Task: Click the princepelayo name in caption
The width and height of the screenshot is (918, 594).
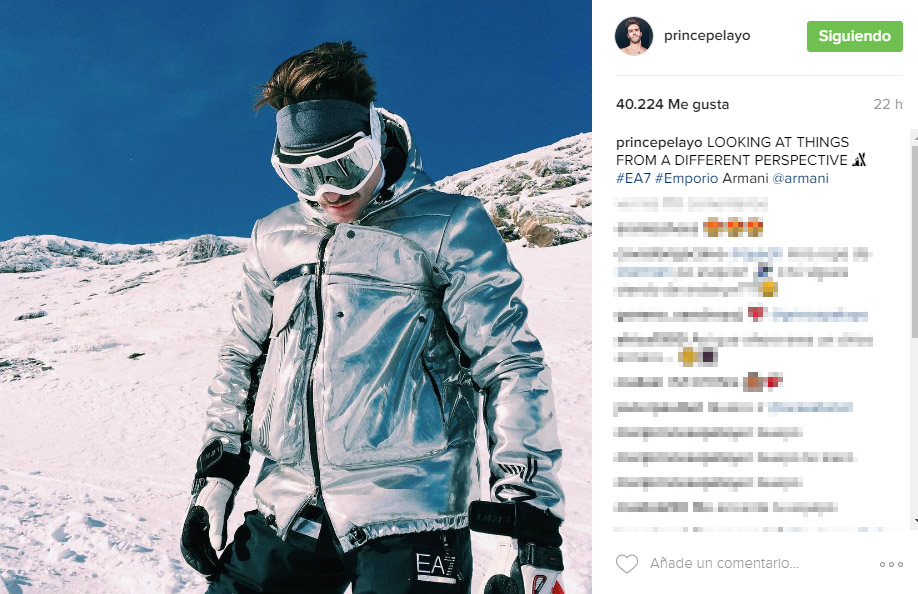Action: [x=659, y=142]
